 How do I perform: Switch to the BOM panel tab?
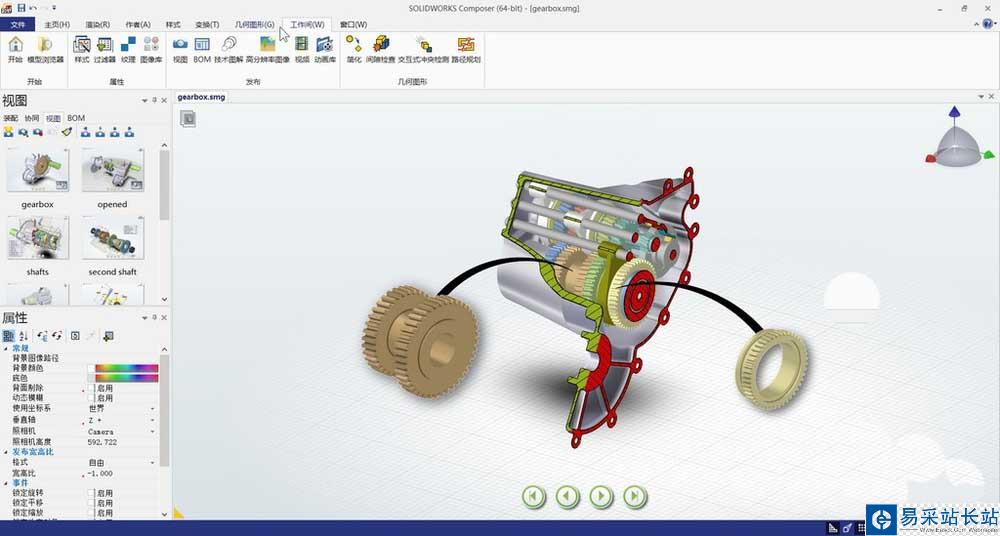coord(76,118)
